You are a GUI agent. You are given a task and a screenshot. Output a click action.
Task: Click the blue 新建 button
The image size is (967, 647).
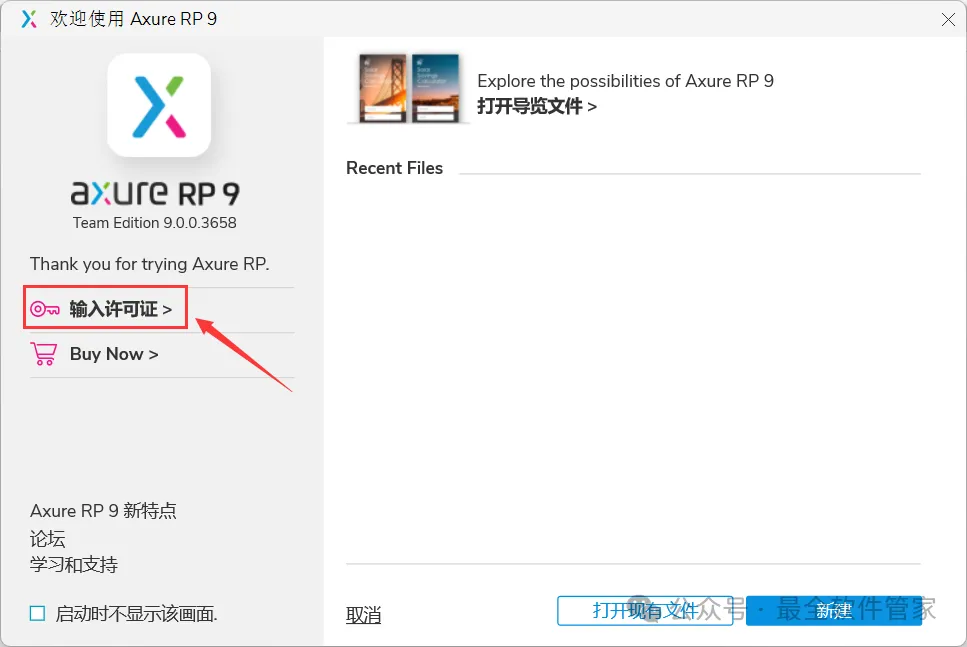(x=834, y=611)
